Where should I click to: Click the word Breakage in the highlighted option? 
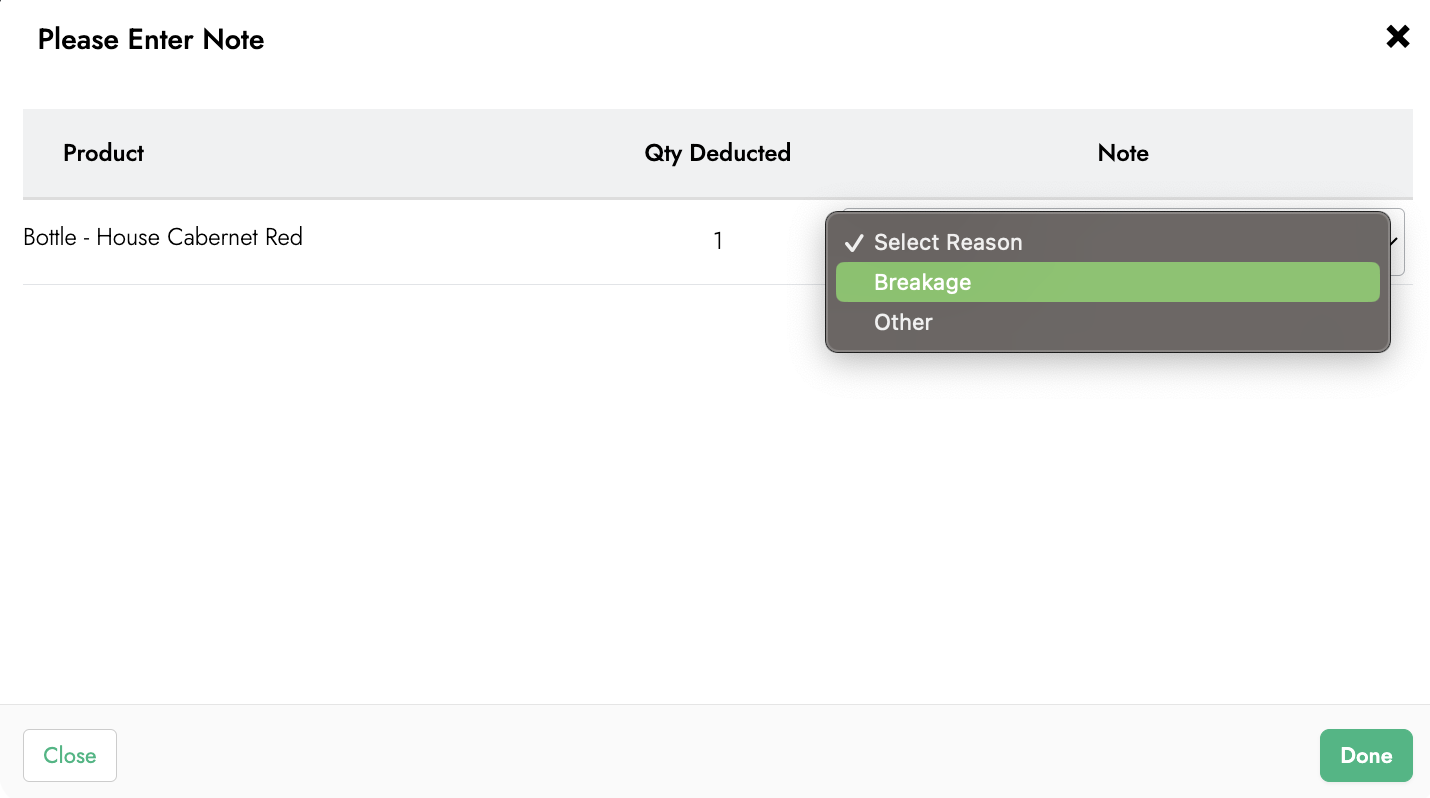[922, 282]
